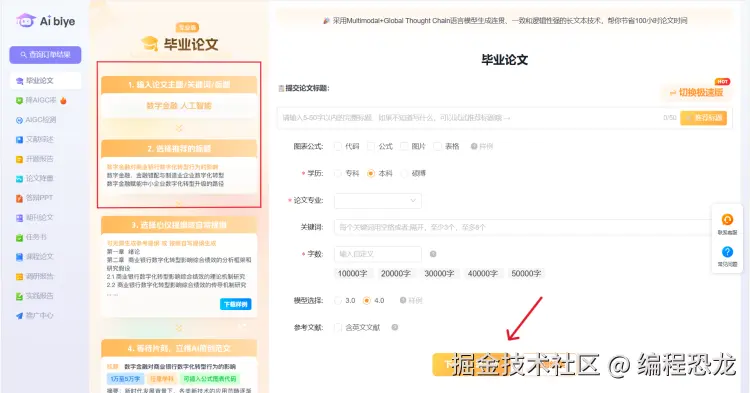Screen dimensions: 751x393
Task: Click the '毕业论文' page heading on right
Action: click(x=504, y=60)
